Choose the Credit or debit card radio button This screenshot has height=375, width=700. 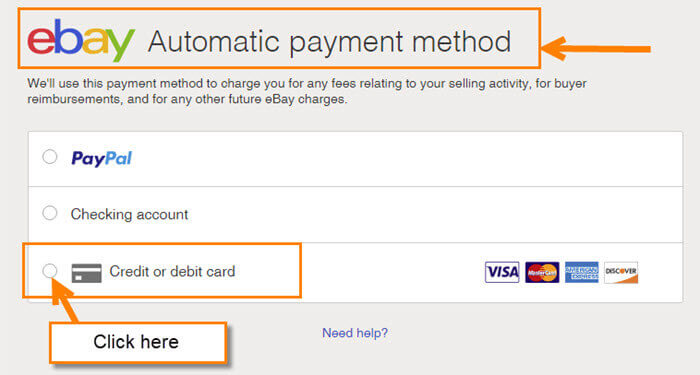tap(50, 271)
